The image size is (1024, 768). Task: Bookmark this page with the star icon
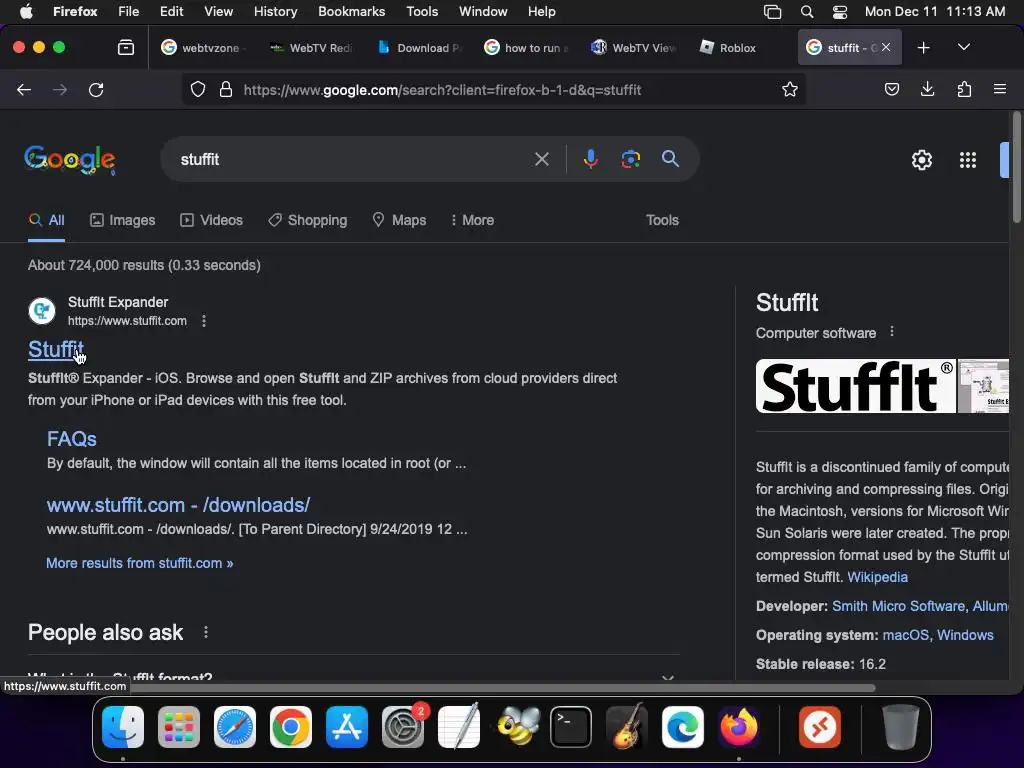[x=790, y=89]
